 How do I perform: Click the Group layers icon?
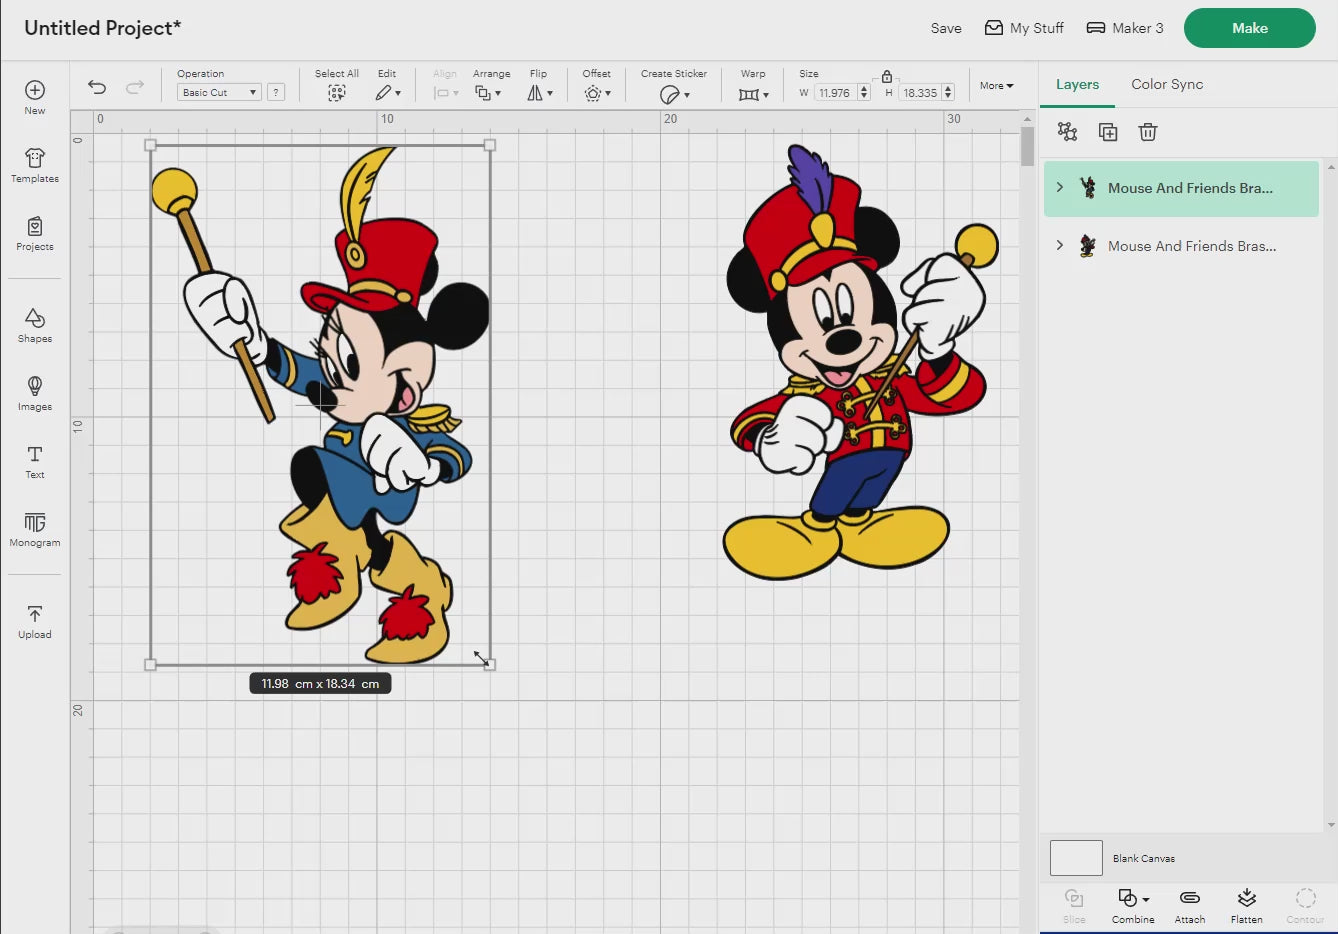pyautogui.click(x=1068, y=132)
